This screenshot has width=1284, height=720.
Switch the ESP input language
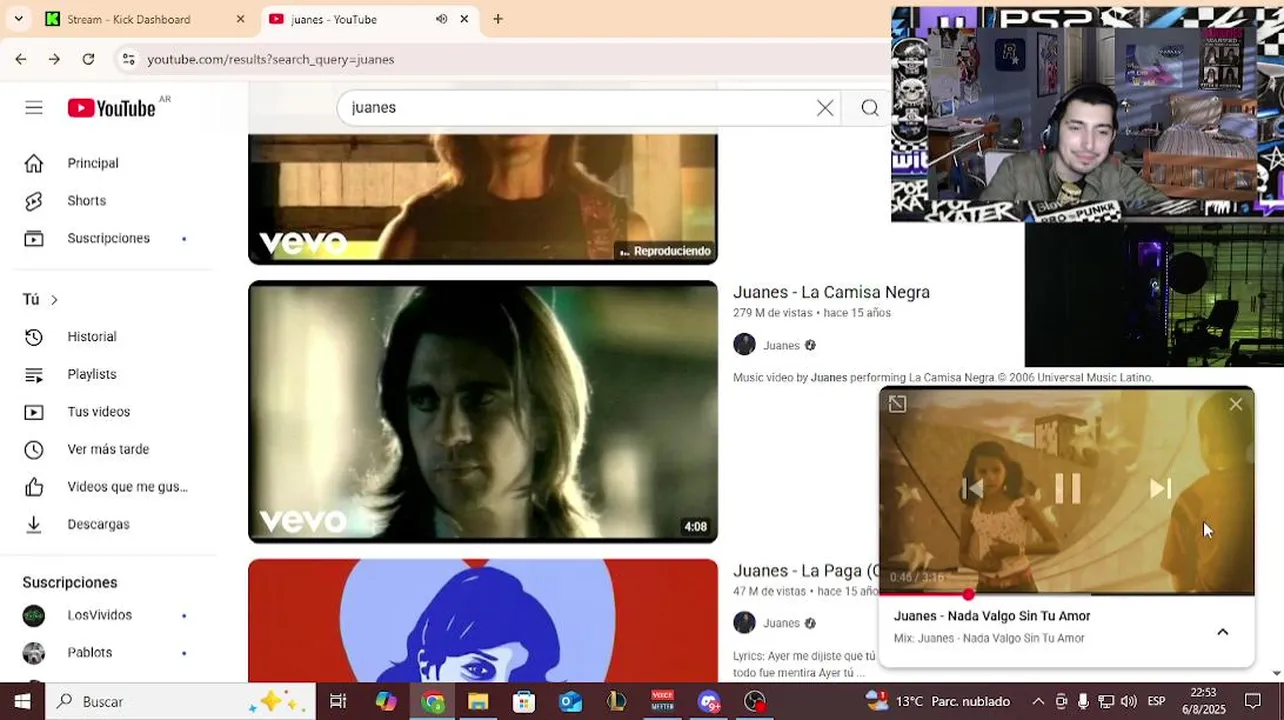pos(1156,701)
